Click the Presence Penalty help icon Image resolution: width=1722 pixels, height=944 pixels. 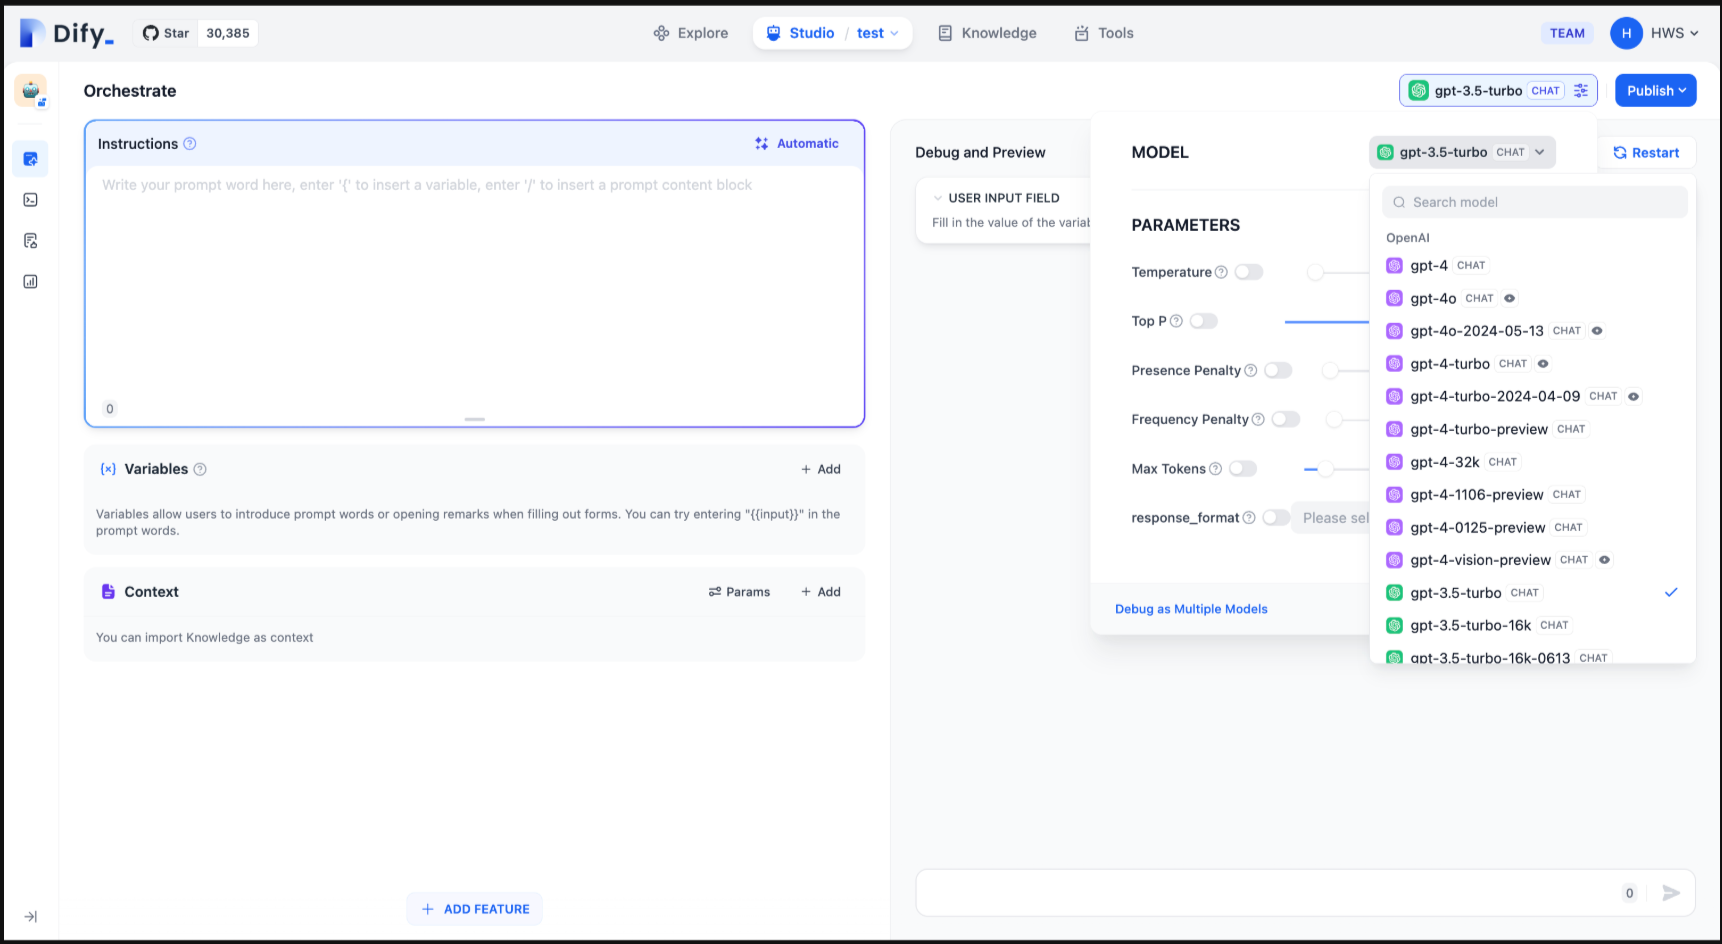[1250, 370]
